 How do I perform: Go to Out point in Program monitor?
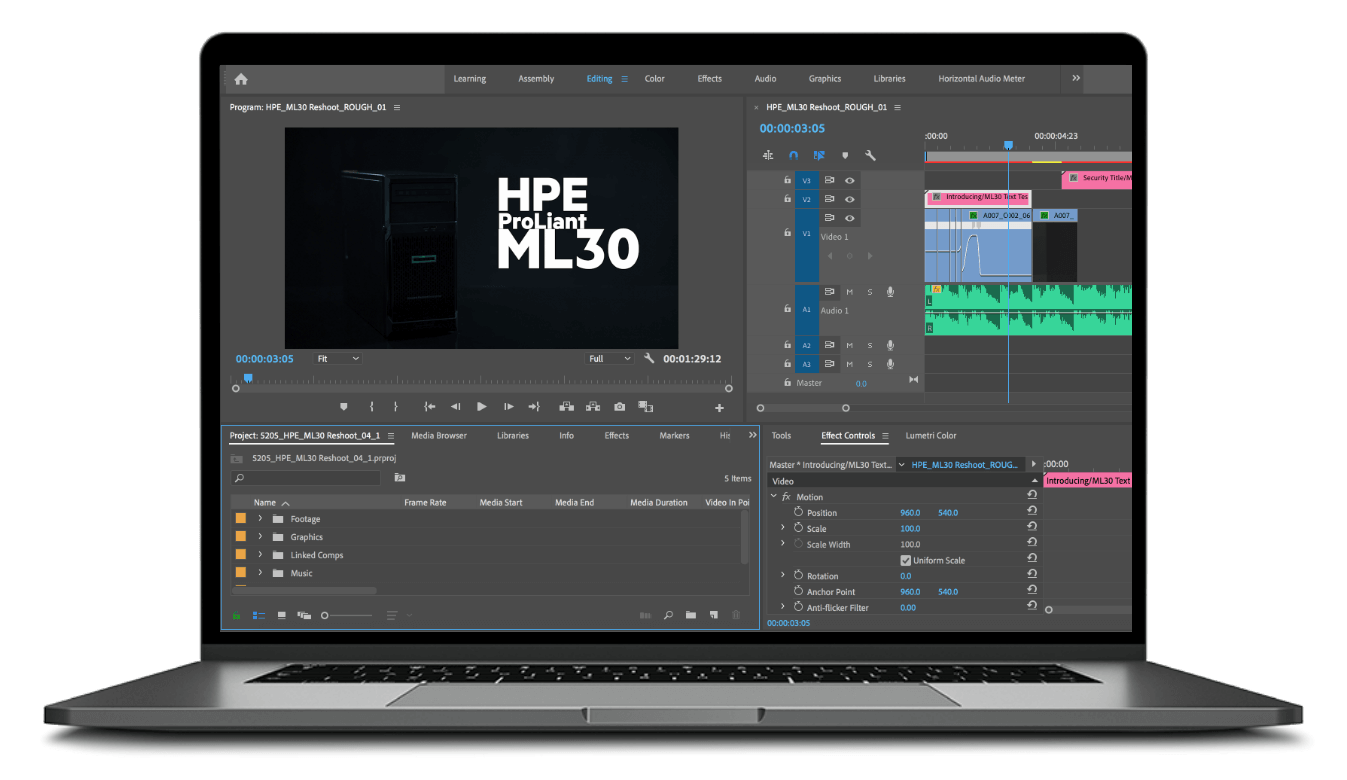(534, 407)
